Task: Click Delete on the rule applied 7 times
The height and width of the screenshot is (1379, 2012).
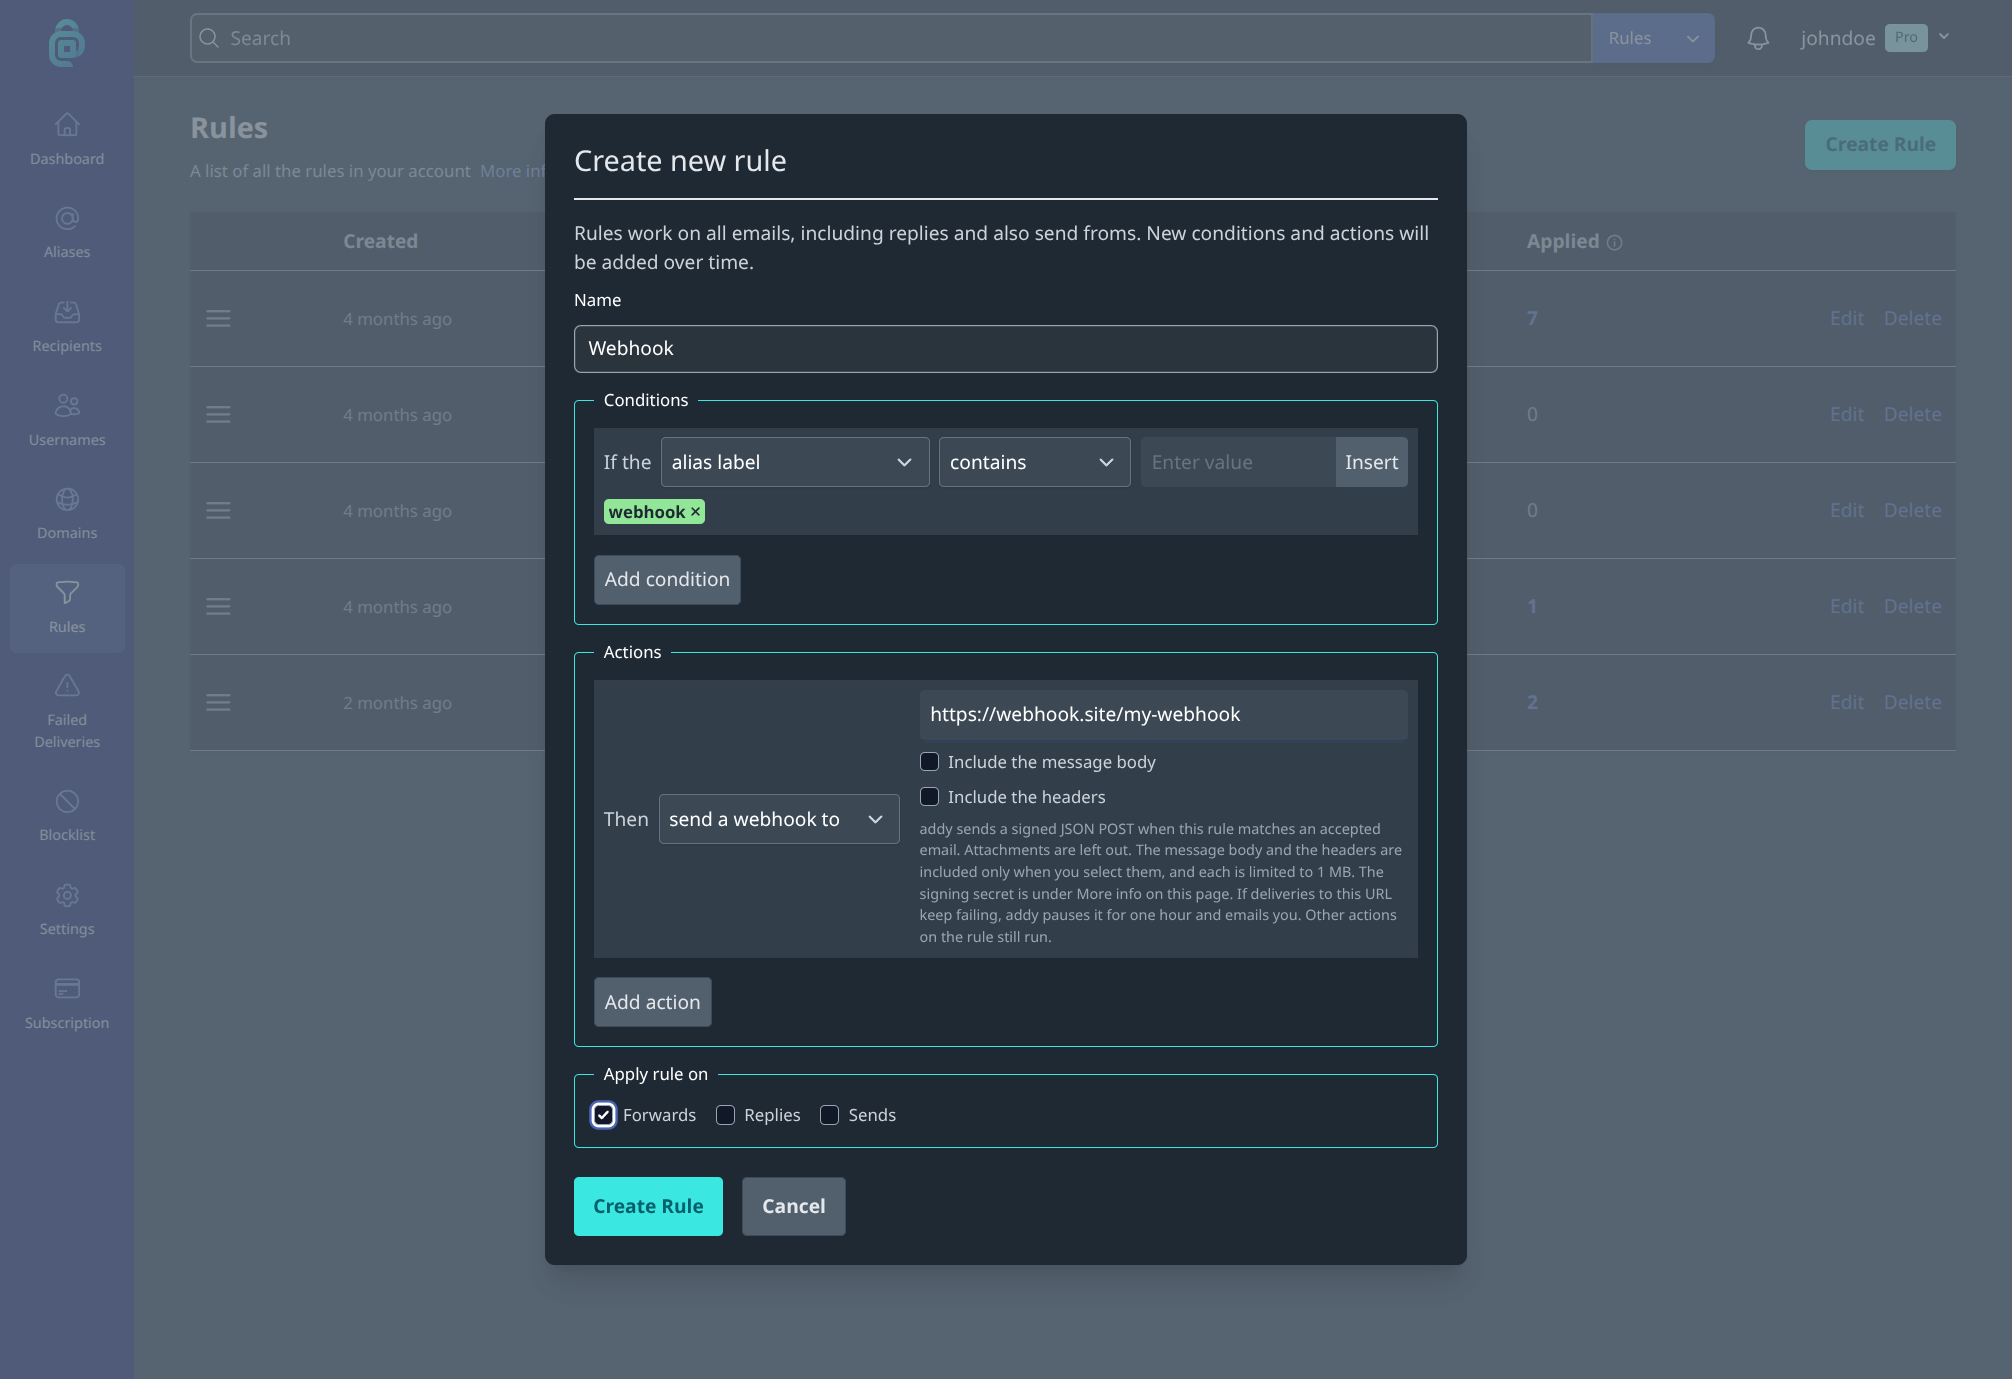Action: point(1912,318)
